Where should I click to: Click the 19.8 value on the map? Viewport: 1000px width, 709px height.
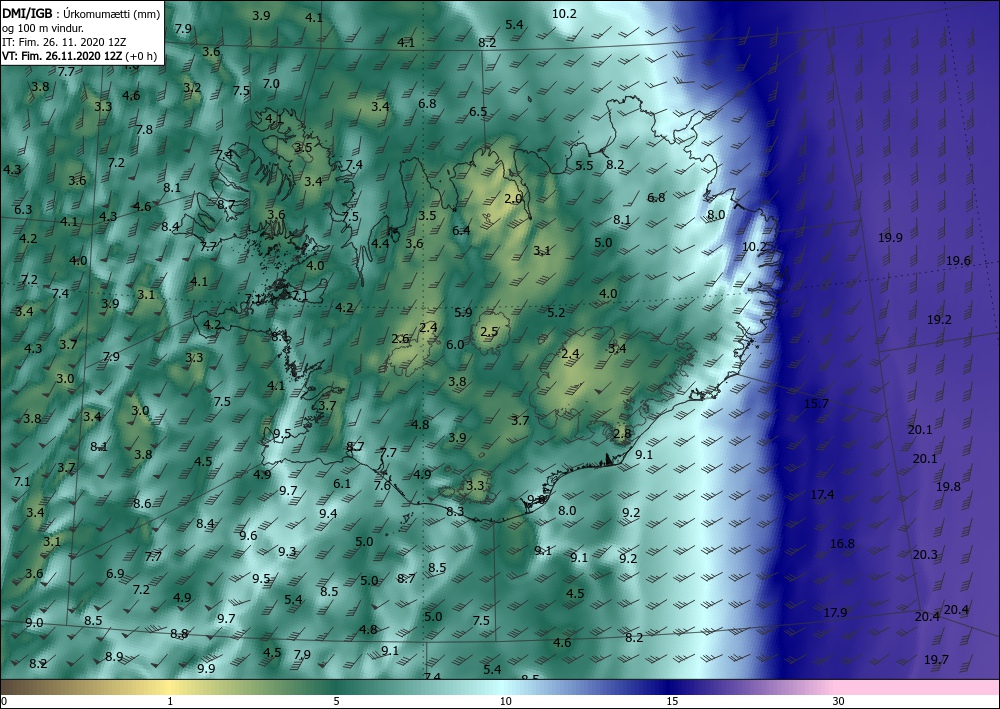tap(948, 486)
